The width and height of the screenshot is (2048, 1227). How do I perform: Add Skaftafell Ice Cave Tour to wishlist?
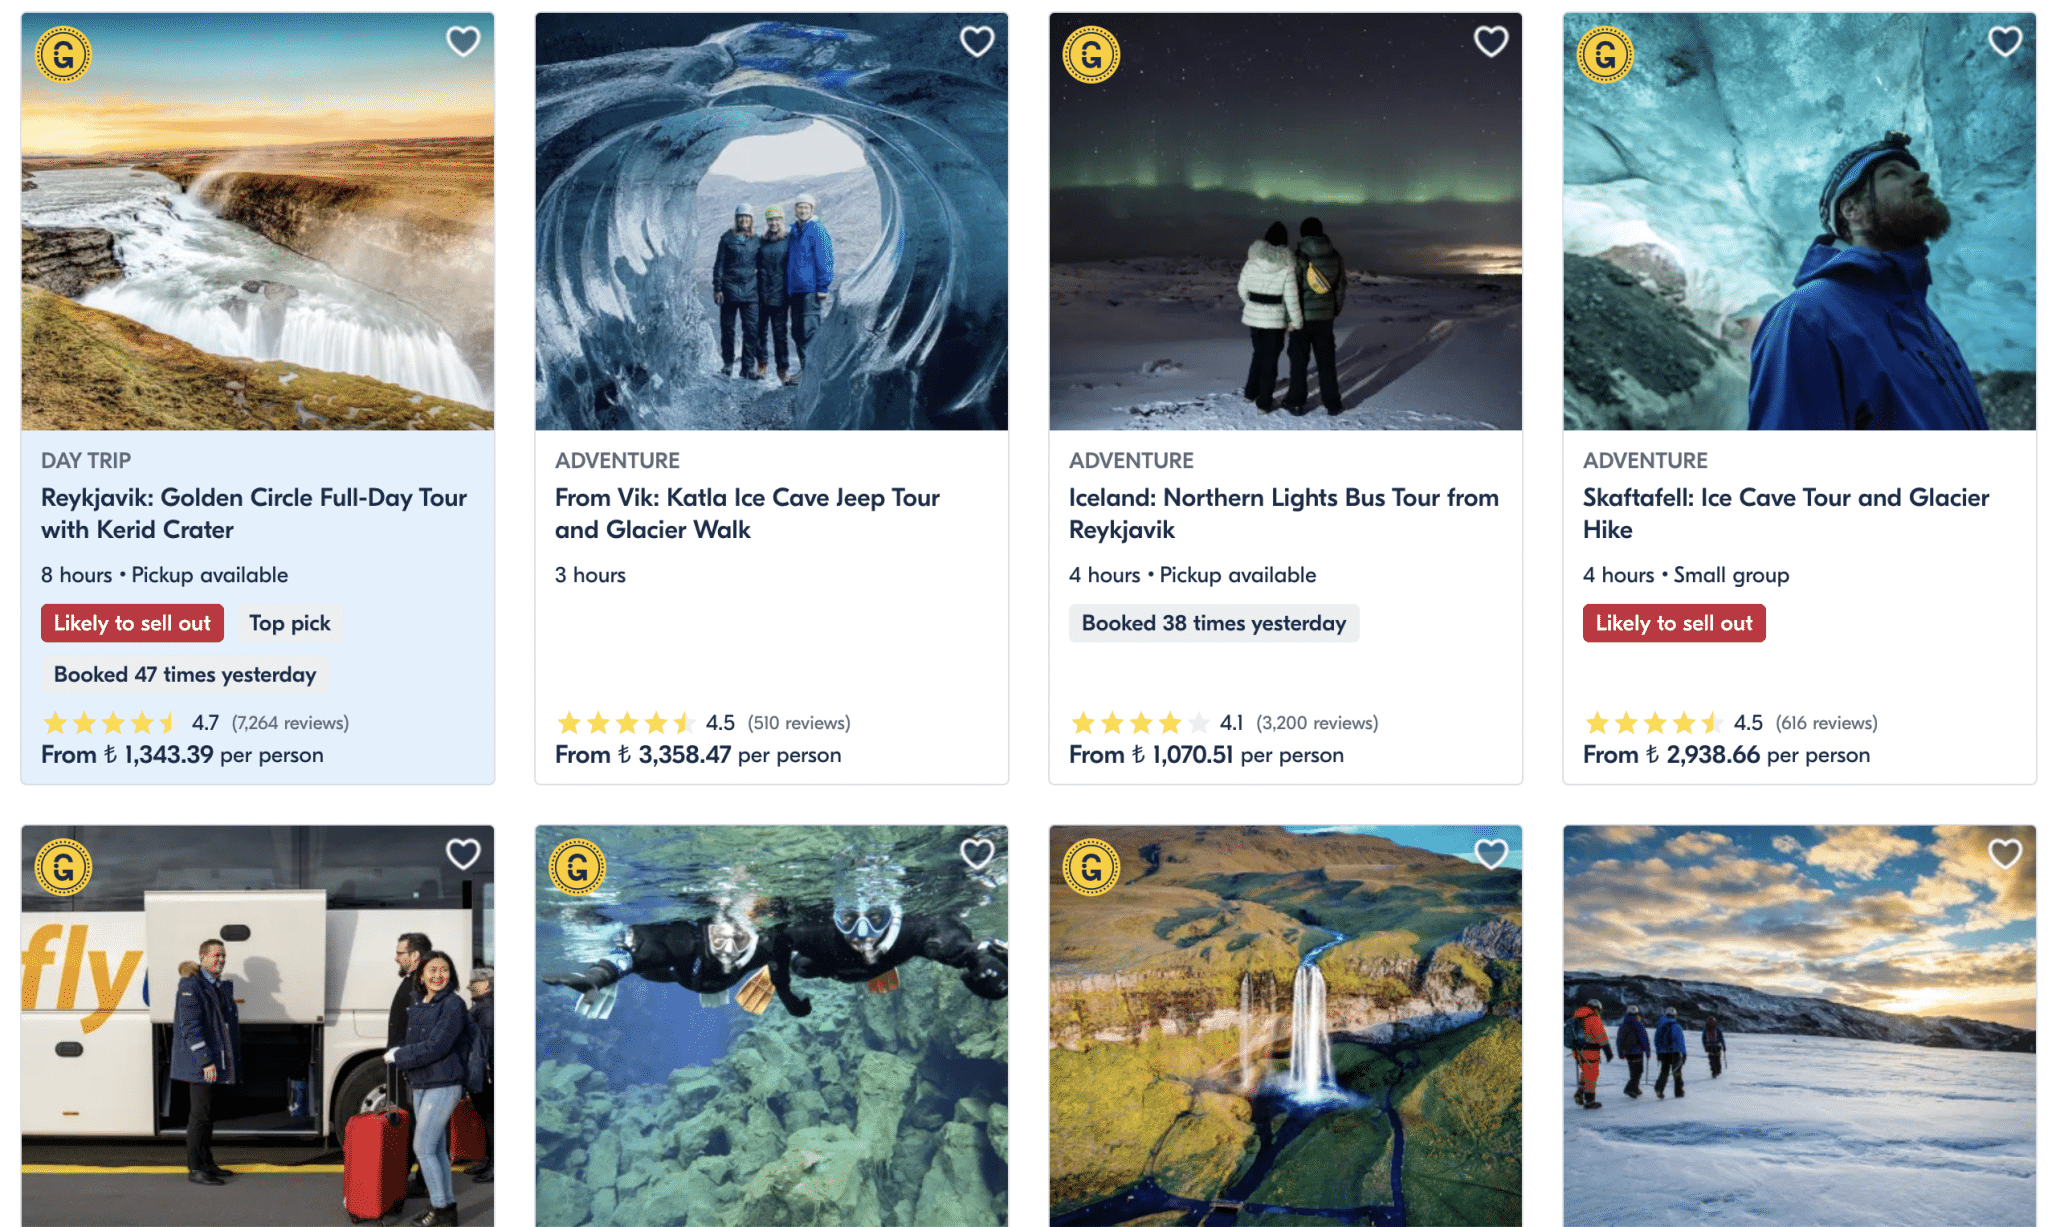[x=2005, y=42]
